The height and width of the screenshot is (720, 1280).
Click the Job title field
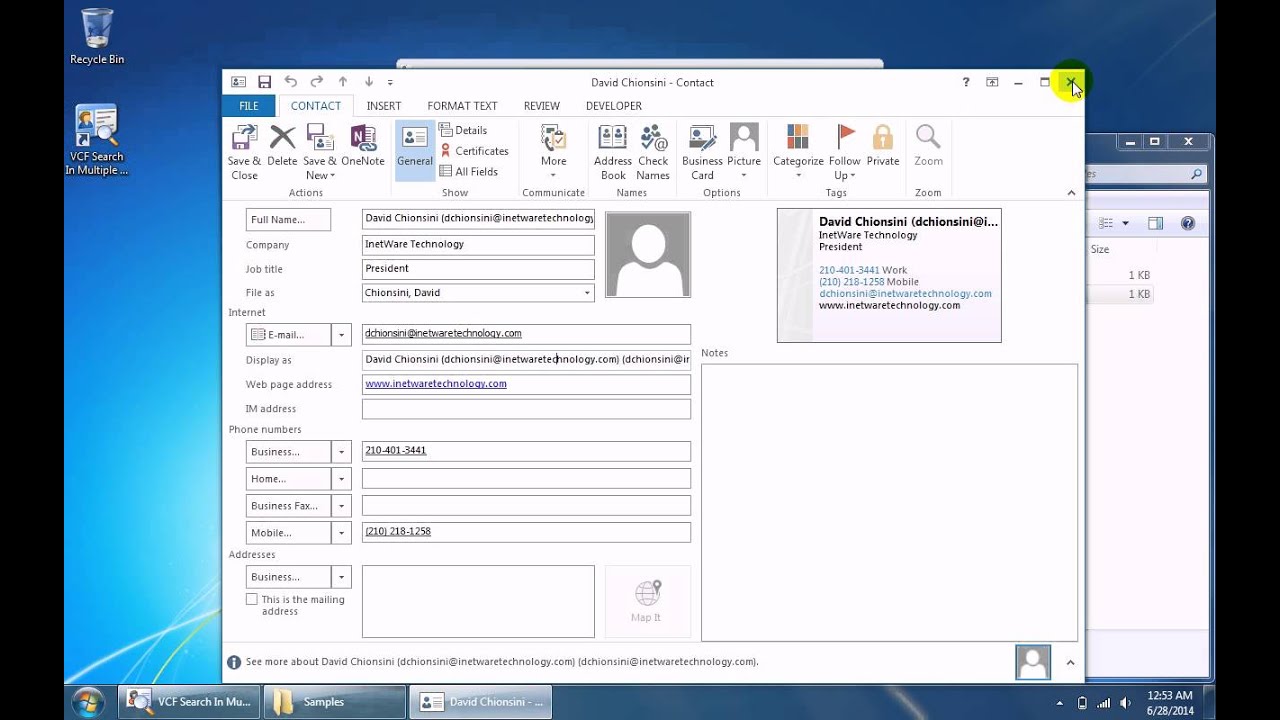click(x=478, y=269)
